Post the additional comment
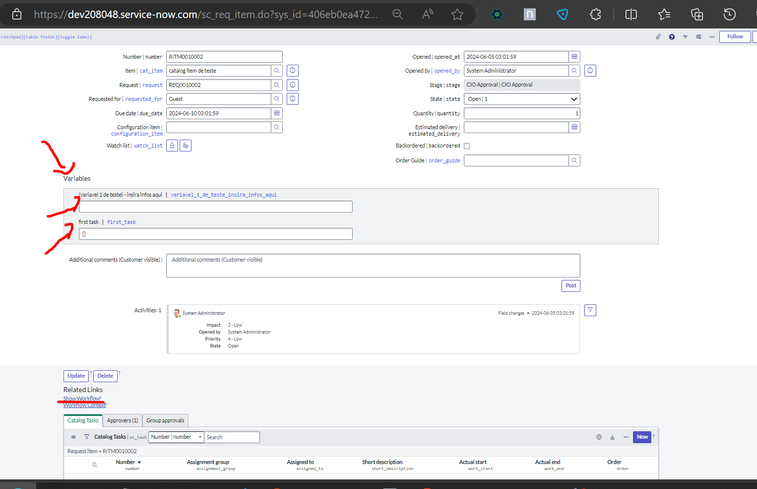 click(571, 286)
